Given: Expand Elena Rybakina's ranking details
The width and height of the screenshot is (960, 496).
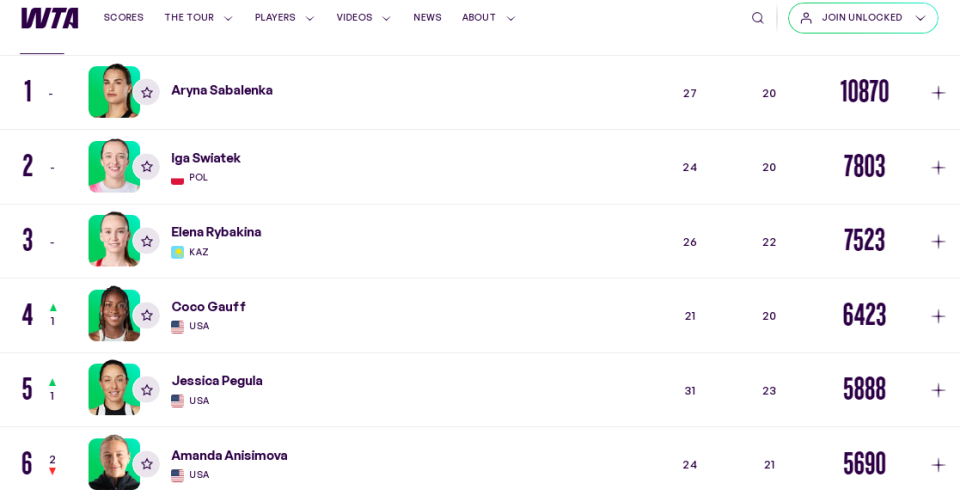Looking at the screenshot, I should point(938,242).
